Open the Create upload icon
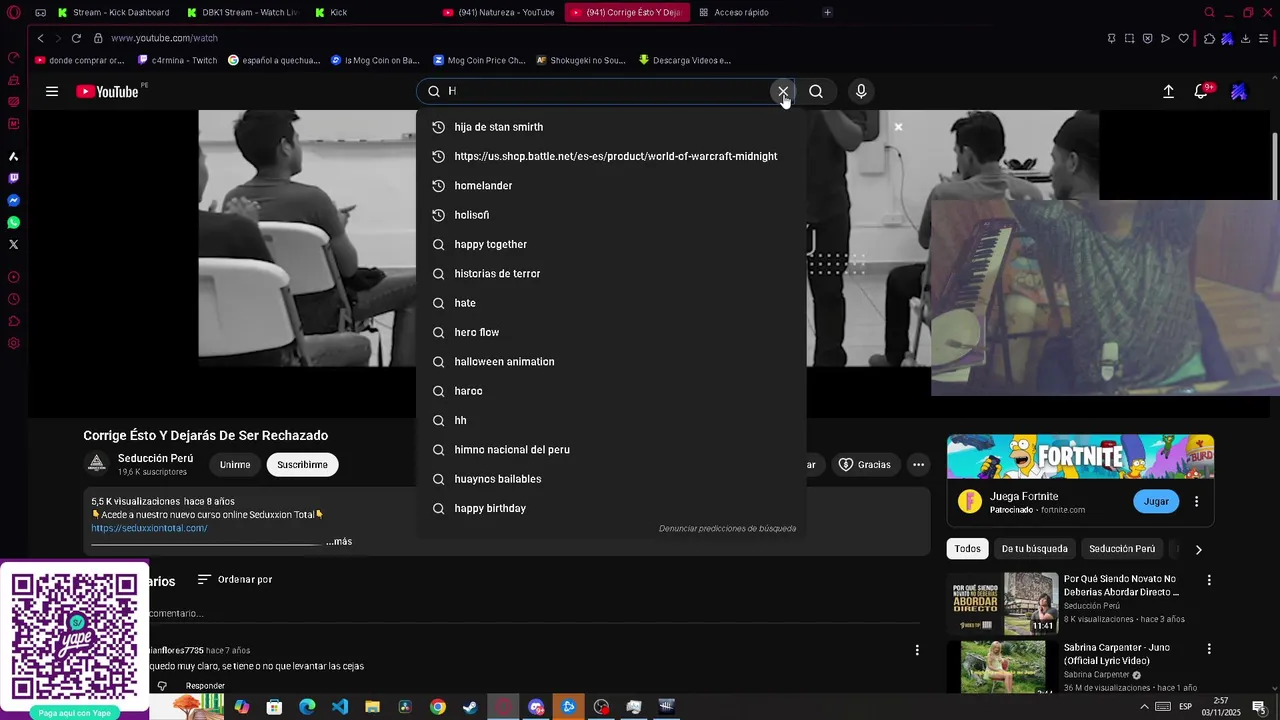 [x=1168, y=91]
